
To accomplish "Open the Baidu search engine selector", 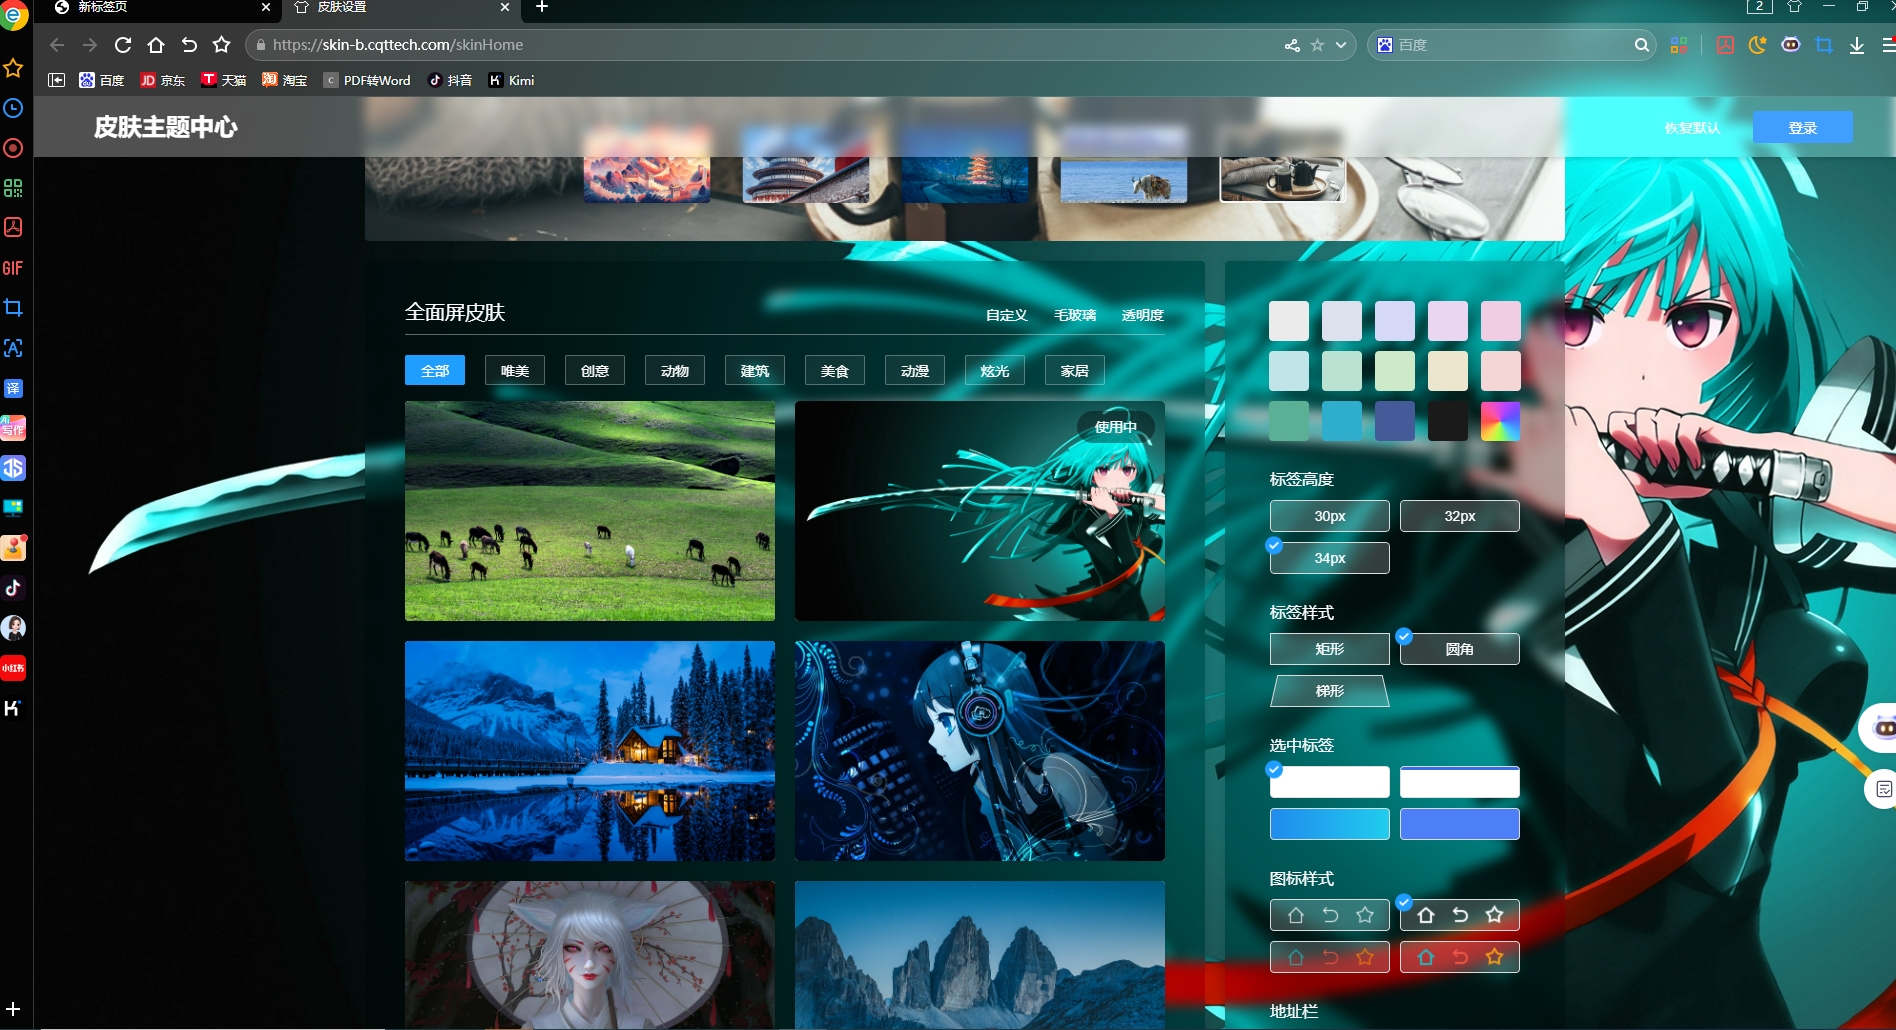I will point(1385,45).
